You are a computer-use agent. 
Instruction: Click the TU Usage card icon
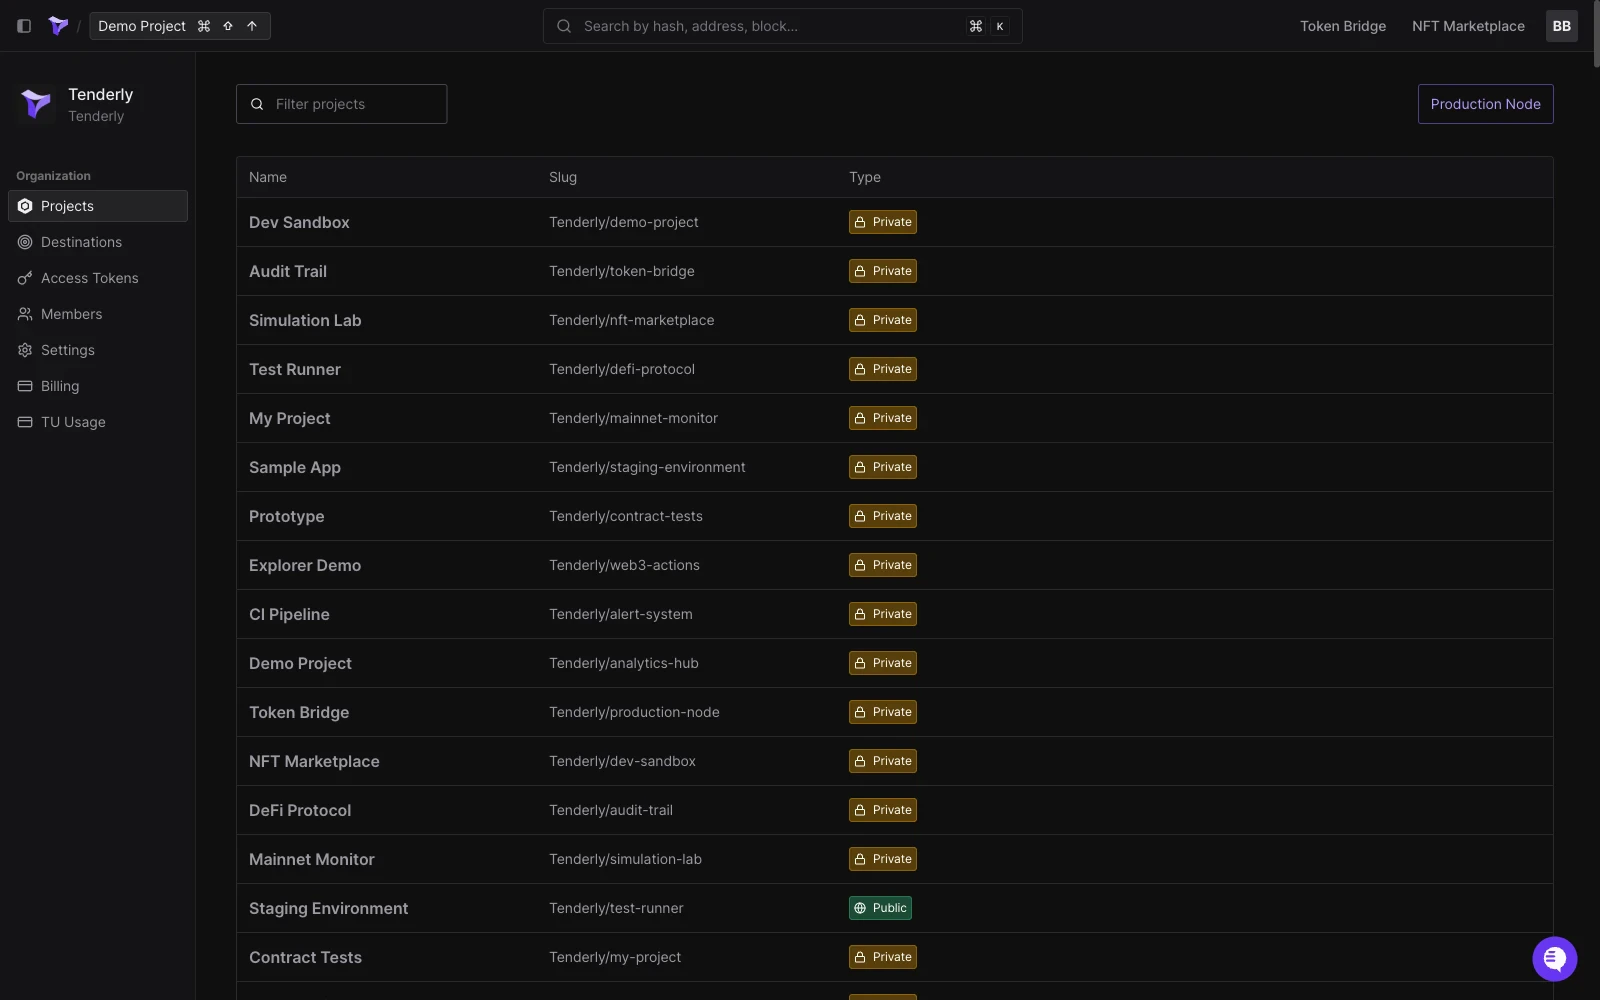25,422
